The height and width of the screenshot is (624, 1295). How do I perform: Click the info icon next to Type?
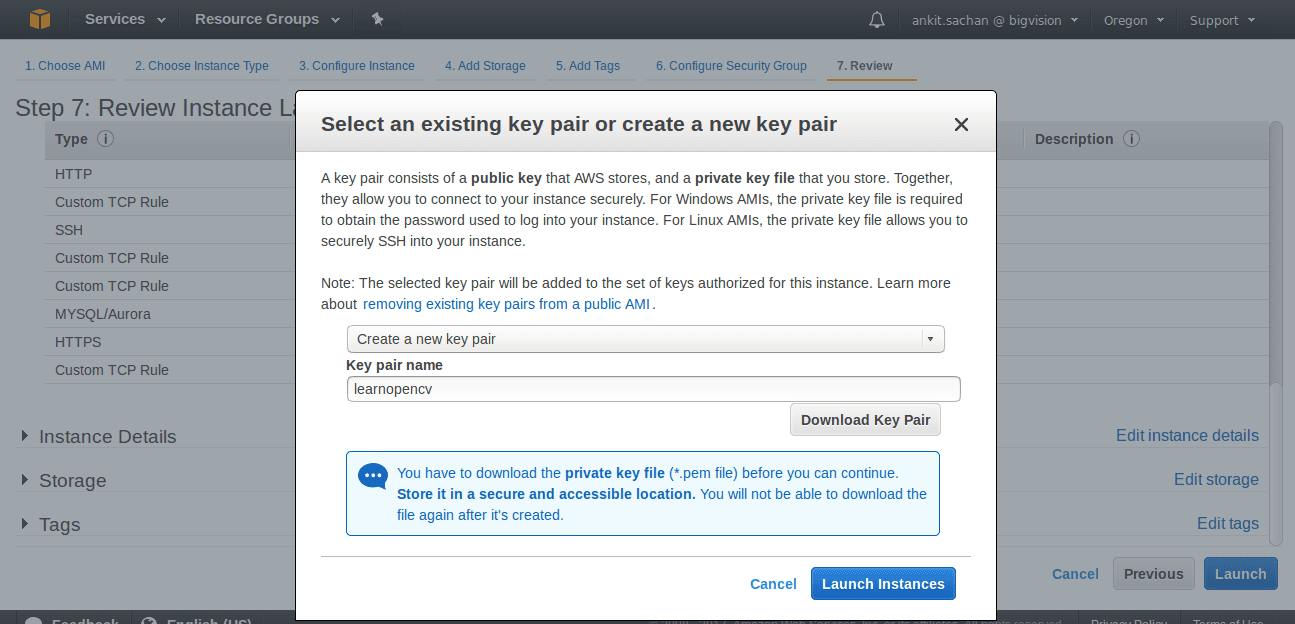coord(105,139)
